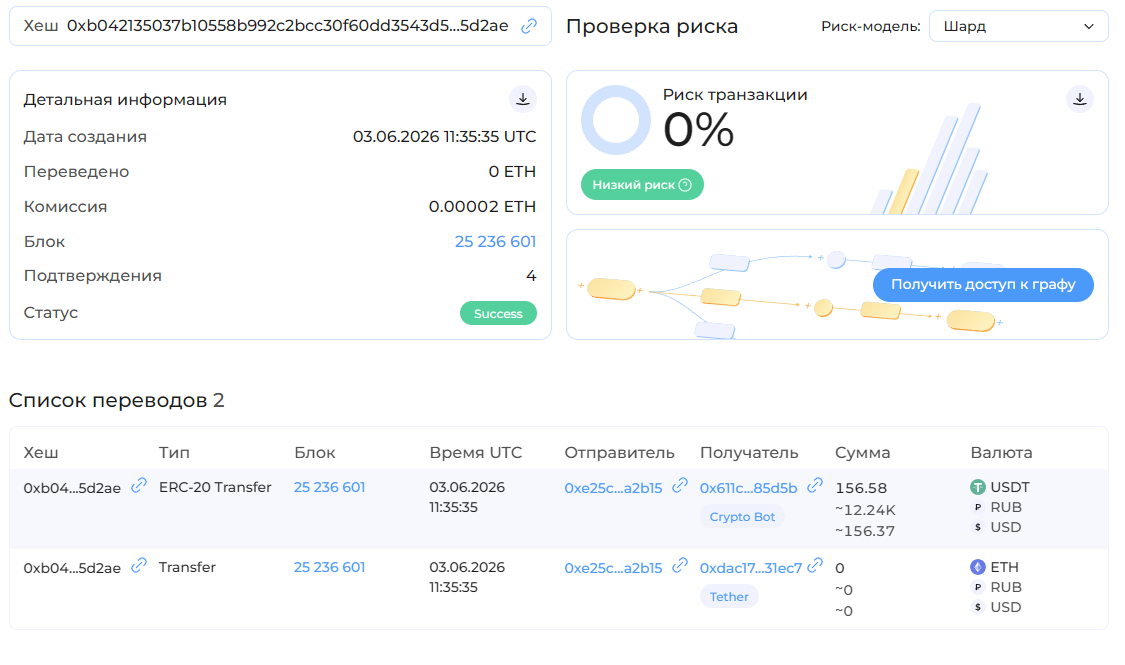Click hash 0xb04...5d2ae in ERC-20 row
Screen dimensions: 1125x665
(72, 489)
